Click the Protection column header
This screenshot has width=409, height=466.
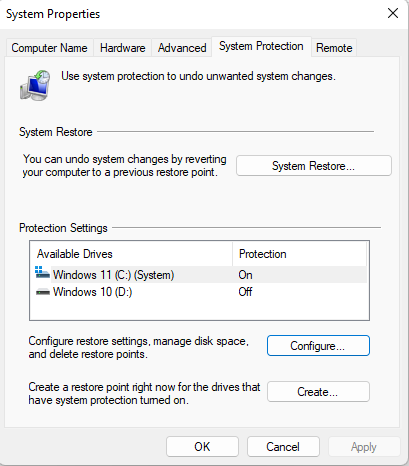click(x=299, y=254)
